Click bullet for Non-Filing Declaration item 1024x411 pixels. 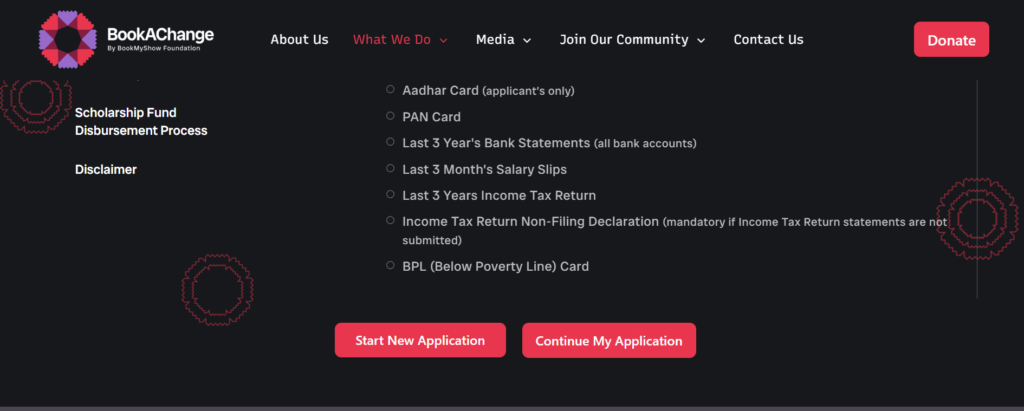pyautogui.click(x=390, y=220)
